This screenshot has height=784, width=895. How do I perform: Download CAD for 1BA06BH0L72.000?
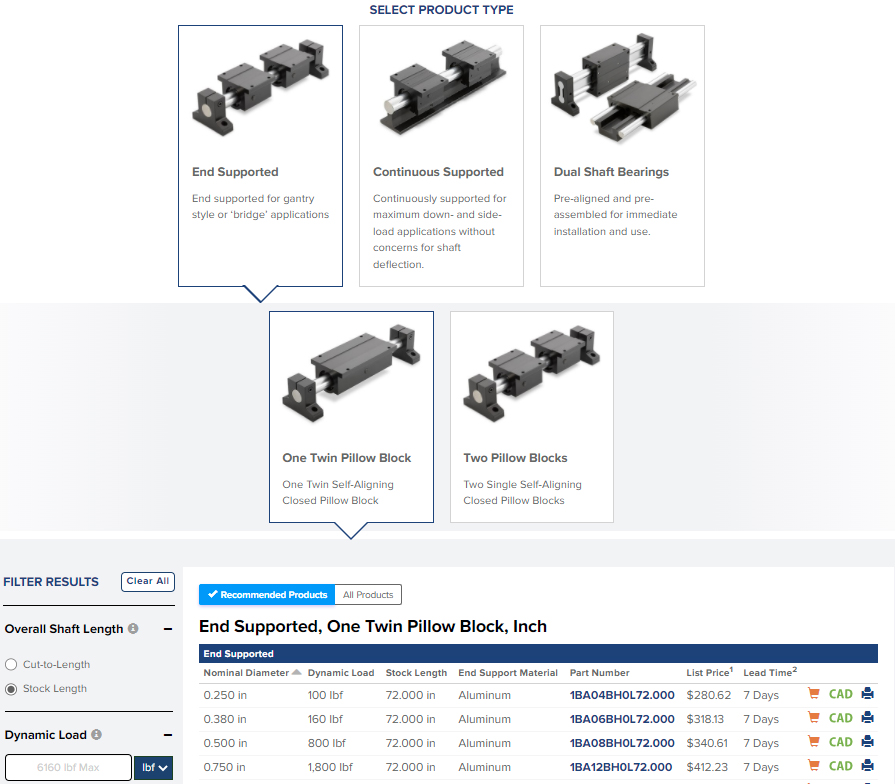click(x=840, y=718)
